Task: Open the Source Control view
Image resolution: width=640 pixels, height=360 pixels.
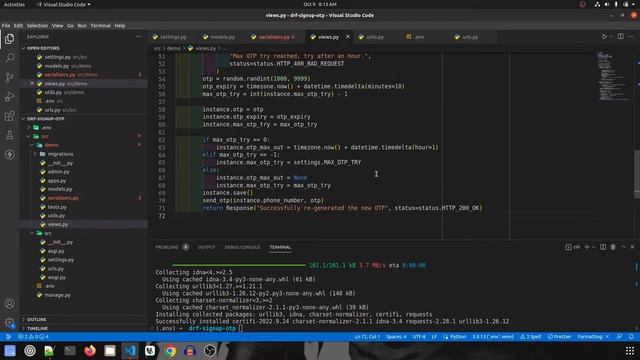Action: coord(9,77)
